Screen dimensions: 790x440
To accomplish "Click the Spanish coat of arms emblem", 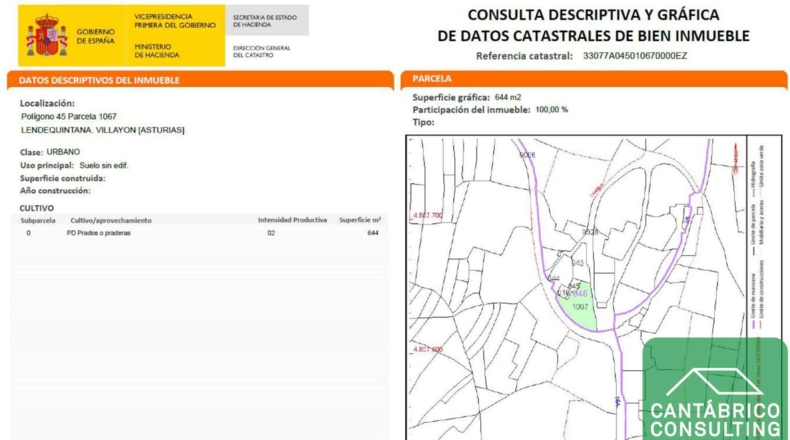I will point(47,35).
